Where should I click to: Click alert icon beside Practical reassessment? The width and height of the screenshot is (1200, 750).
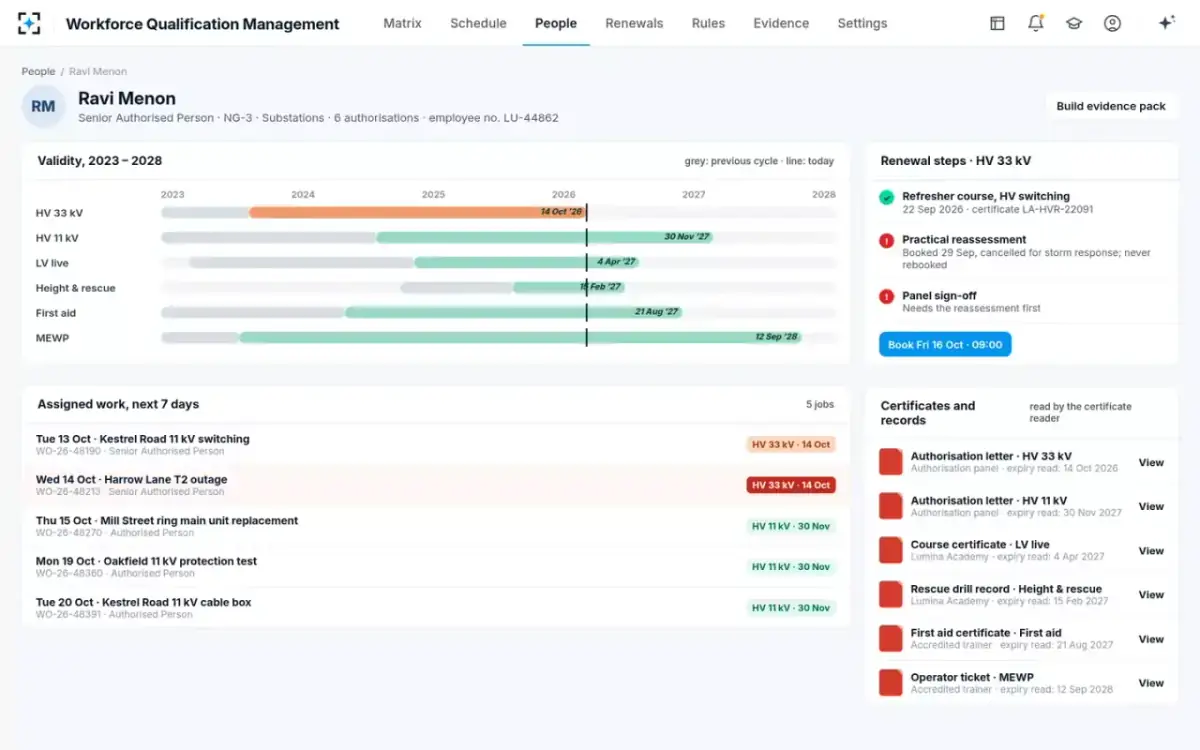[x=886, y=241]
